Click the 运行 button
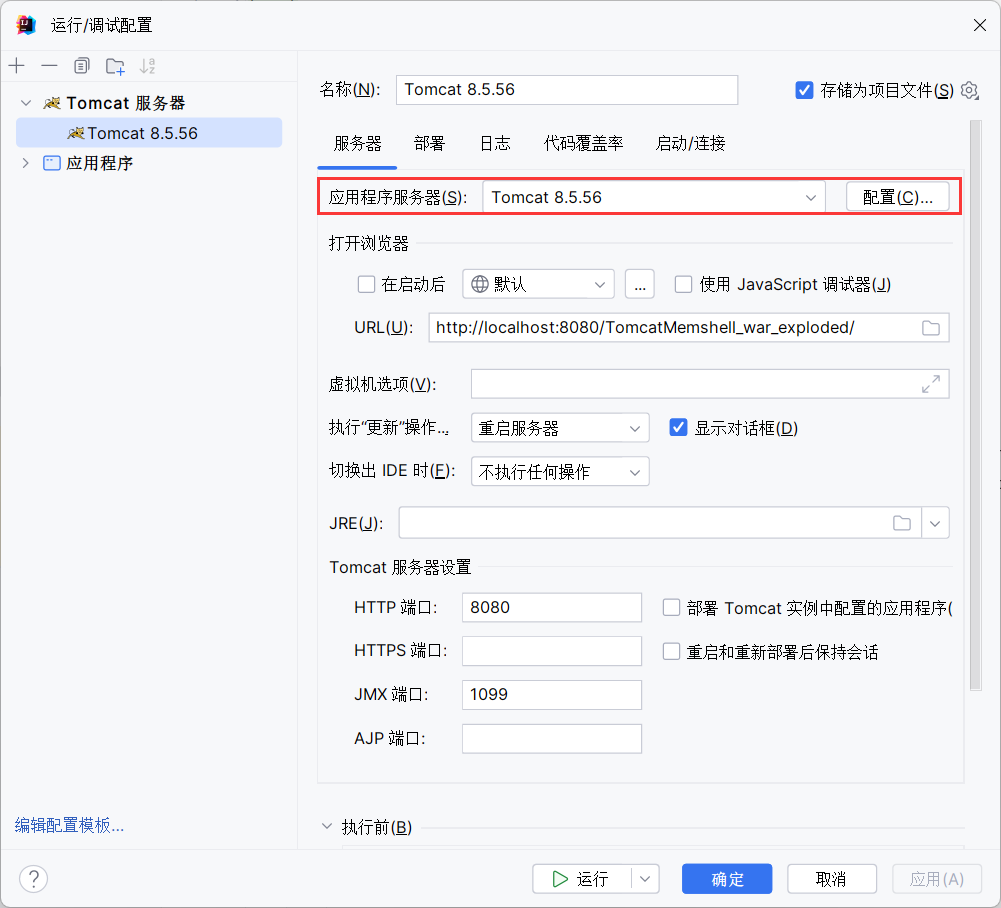Screen dimensions: 1001x908 582,879
